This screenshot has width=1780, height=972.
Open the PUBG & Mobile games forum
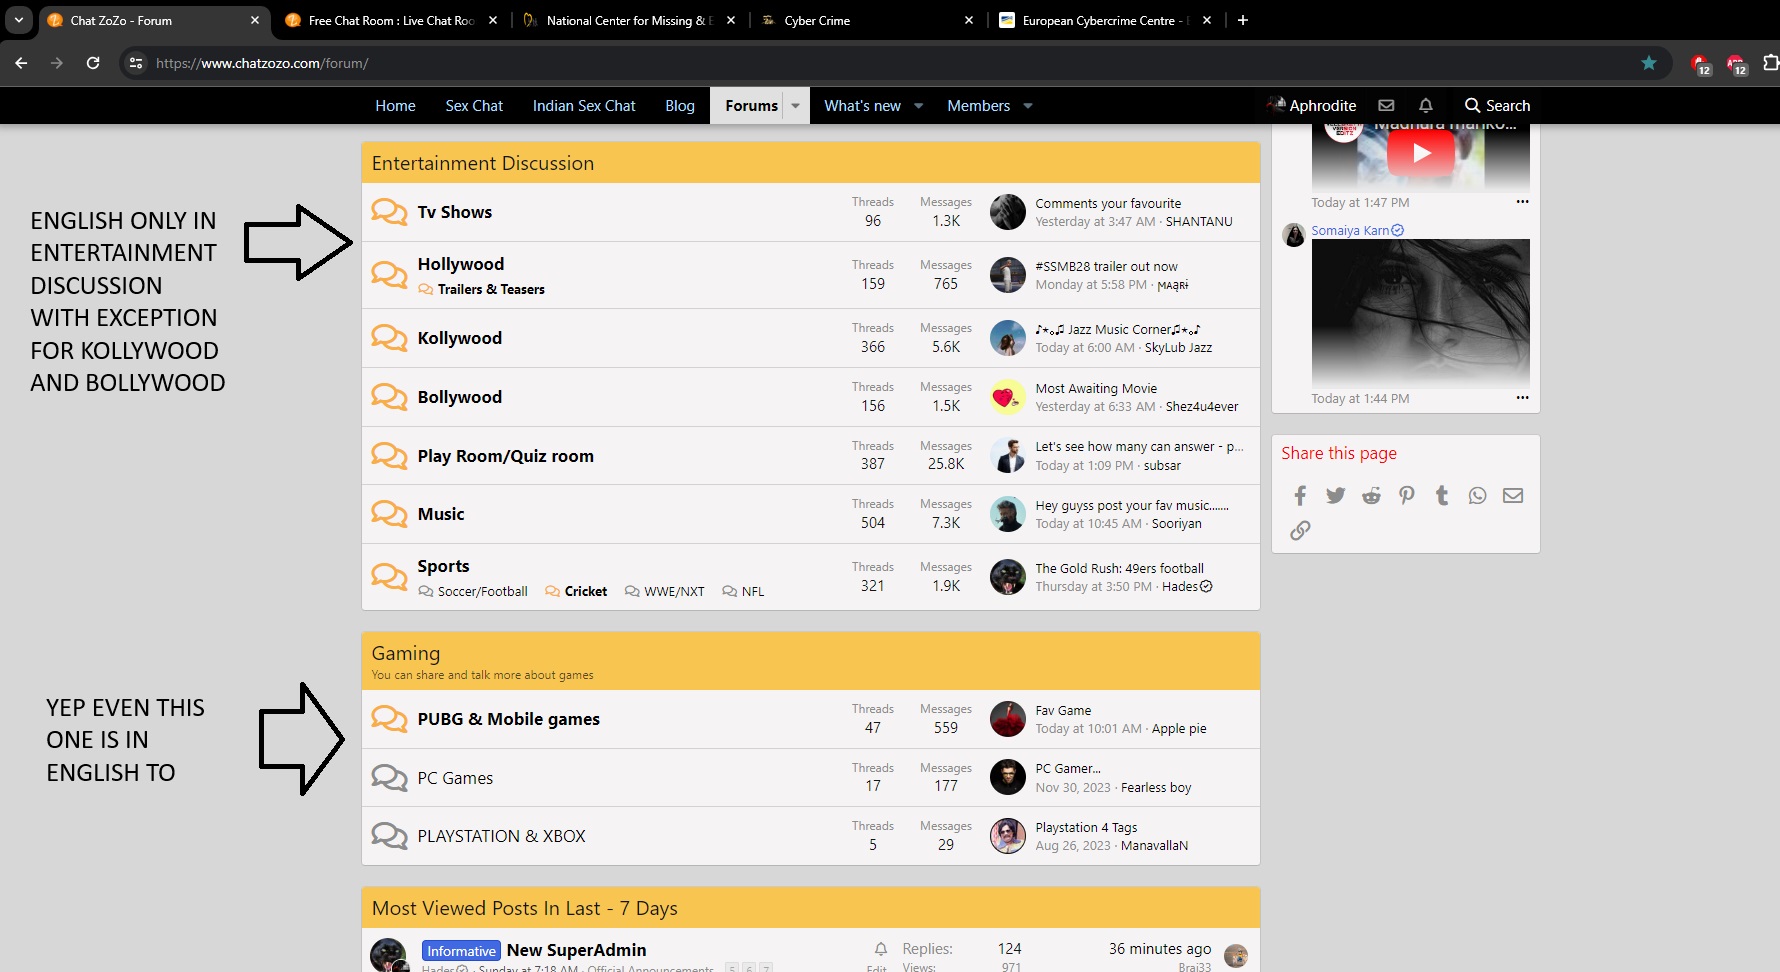tap(508, 719)
